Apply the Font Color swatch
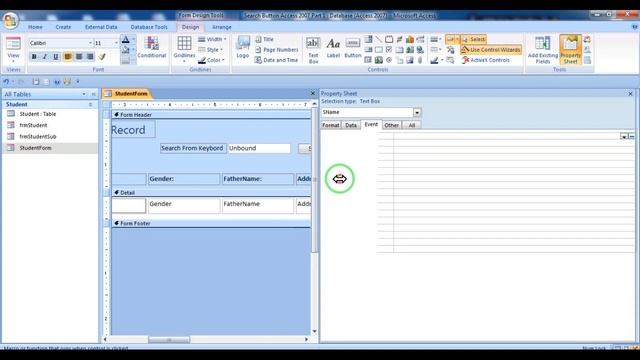This screenshot has height=360, width=640. 125,40
